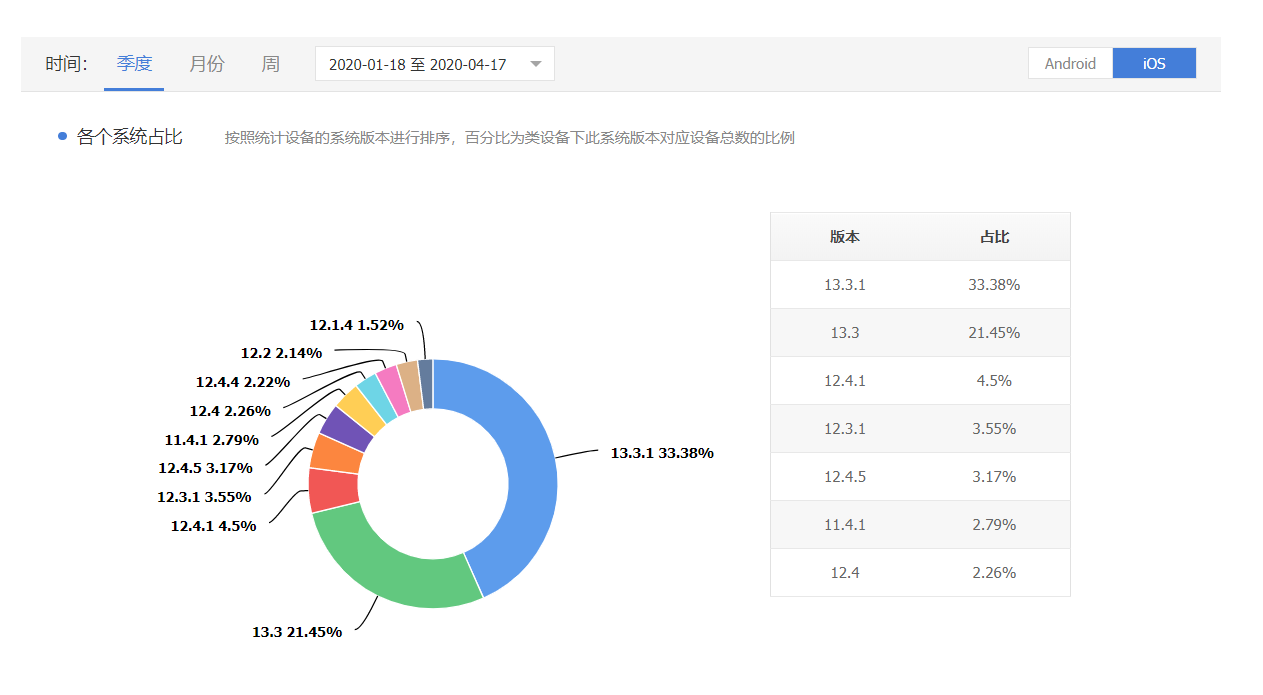
Task: Click table cell 21.45%
Action: click(994, 333)
